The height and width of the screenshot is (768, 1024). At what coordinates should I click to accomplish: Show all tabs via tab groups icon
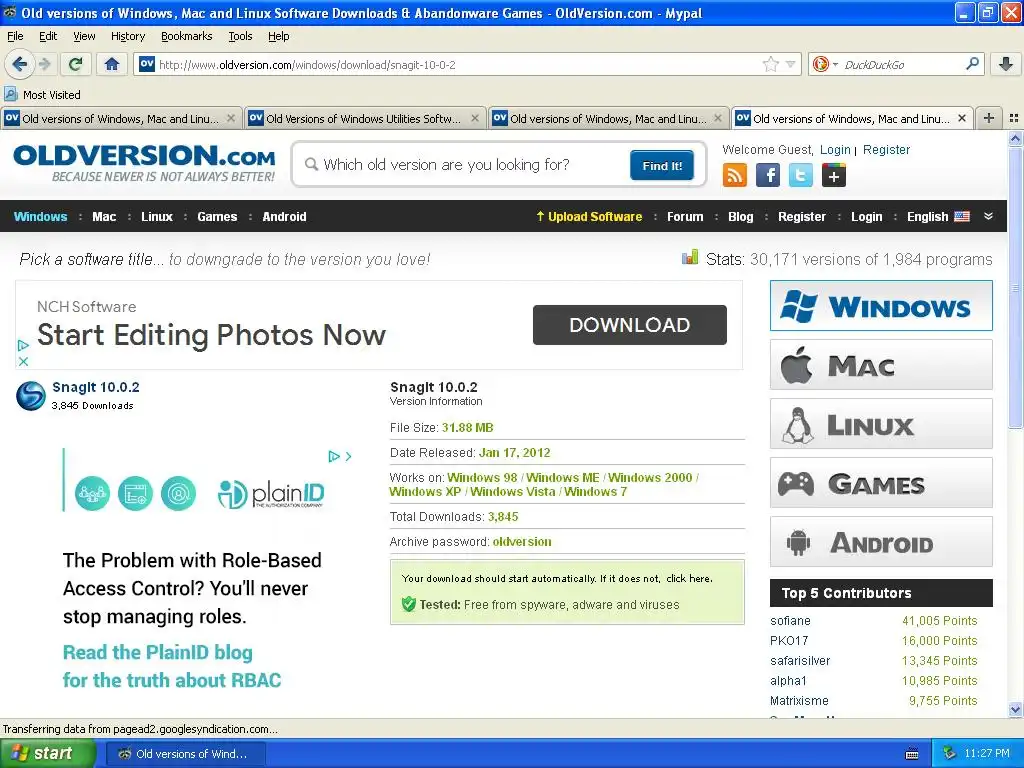(x=1014, y=118)
